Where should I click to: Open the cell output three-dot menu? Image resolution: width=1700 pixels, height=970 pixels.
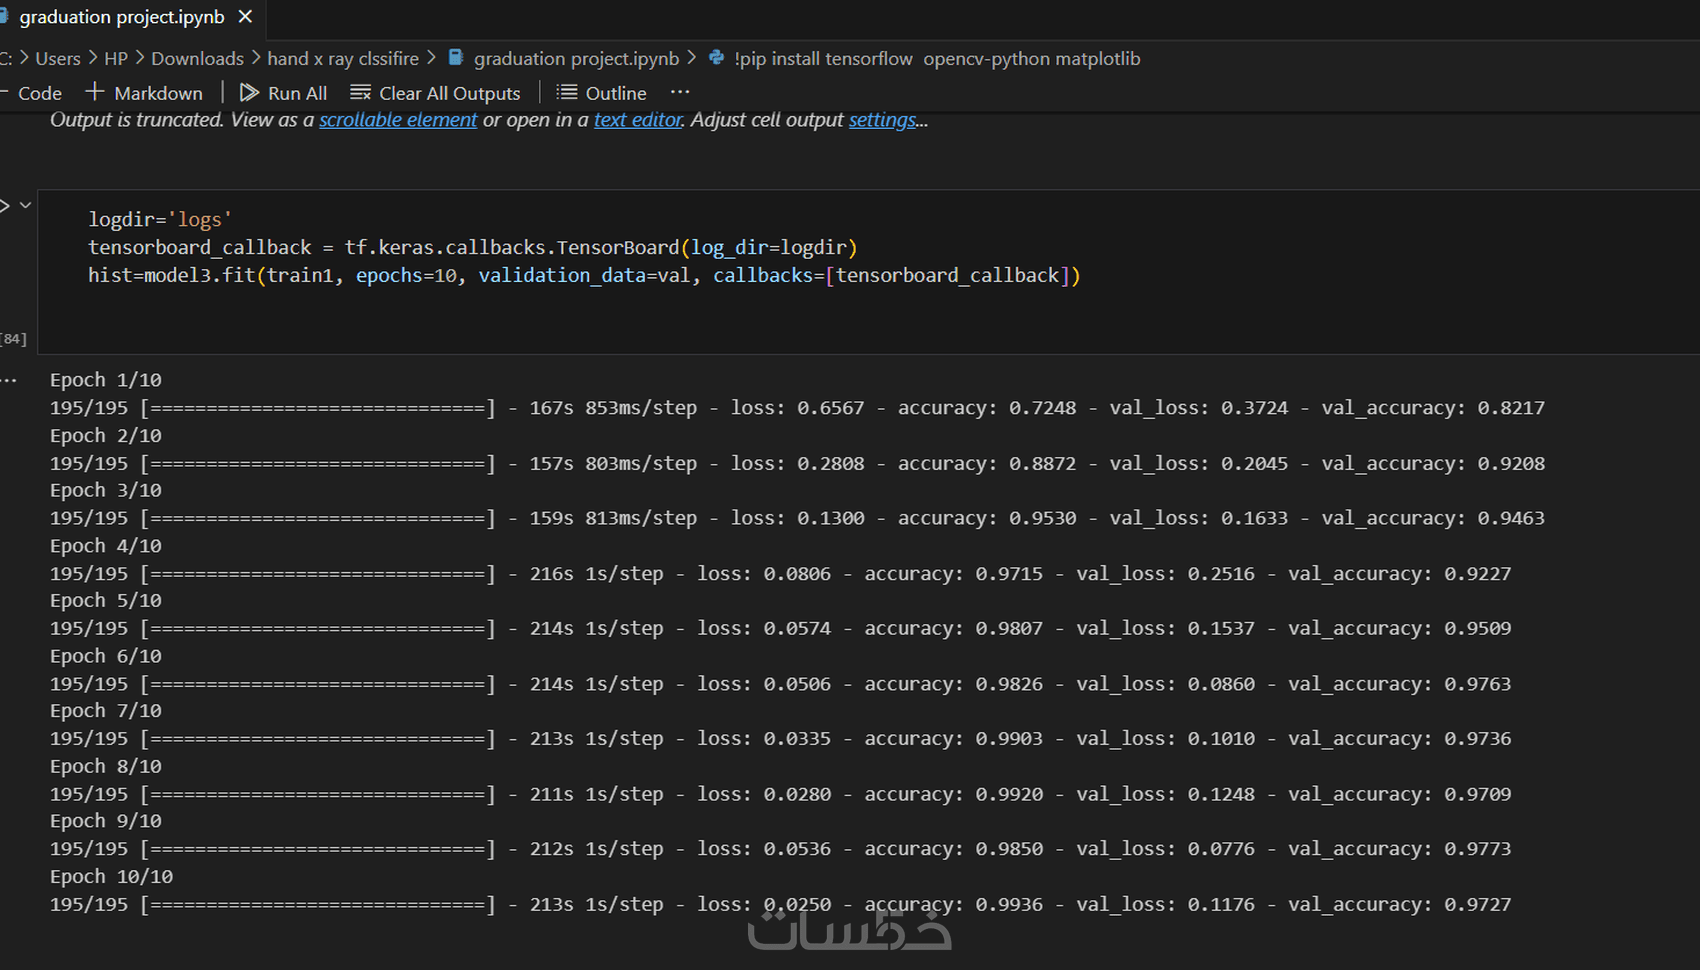tap(10, 380)
